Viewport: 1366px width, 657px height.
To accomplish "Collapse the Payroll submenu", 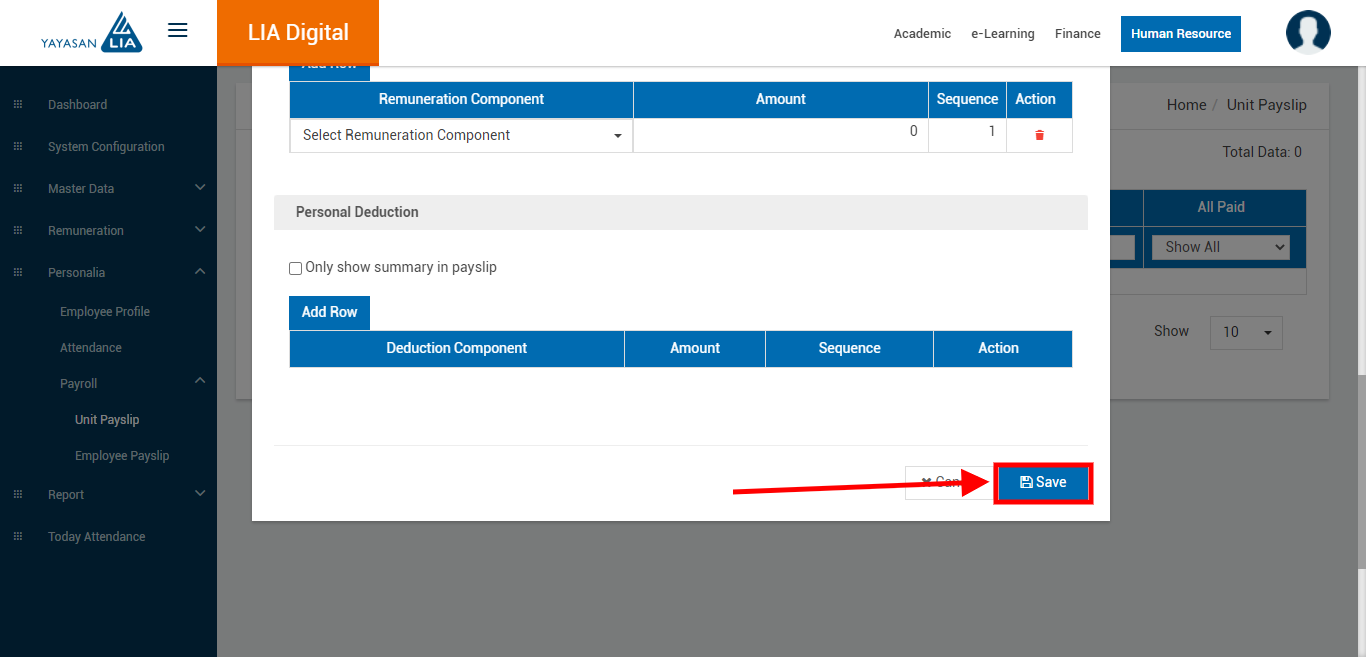I will click(x=199, y=381).
